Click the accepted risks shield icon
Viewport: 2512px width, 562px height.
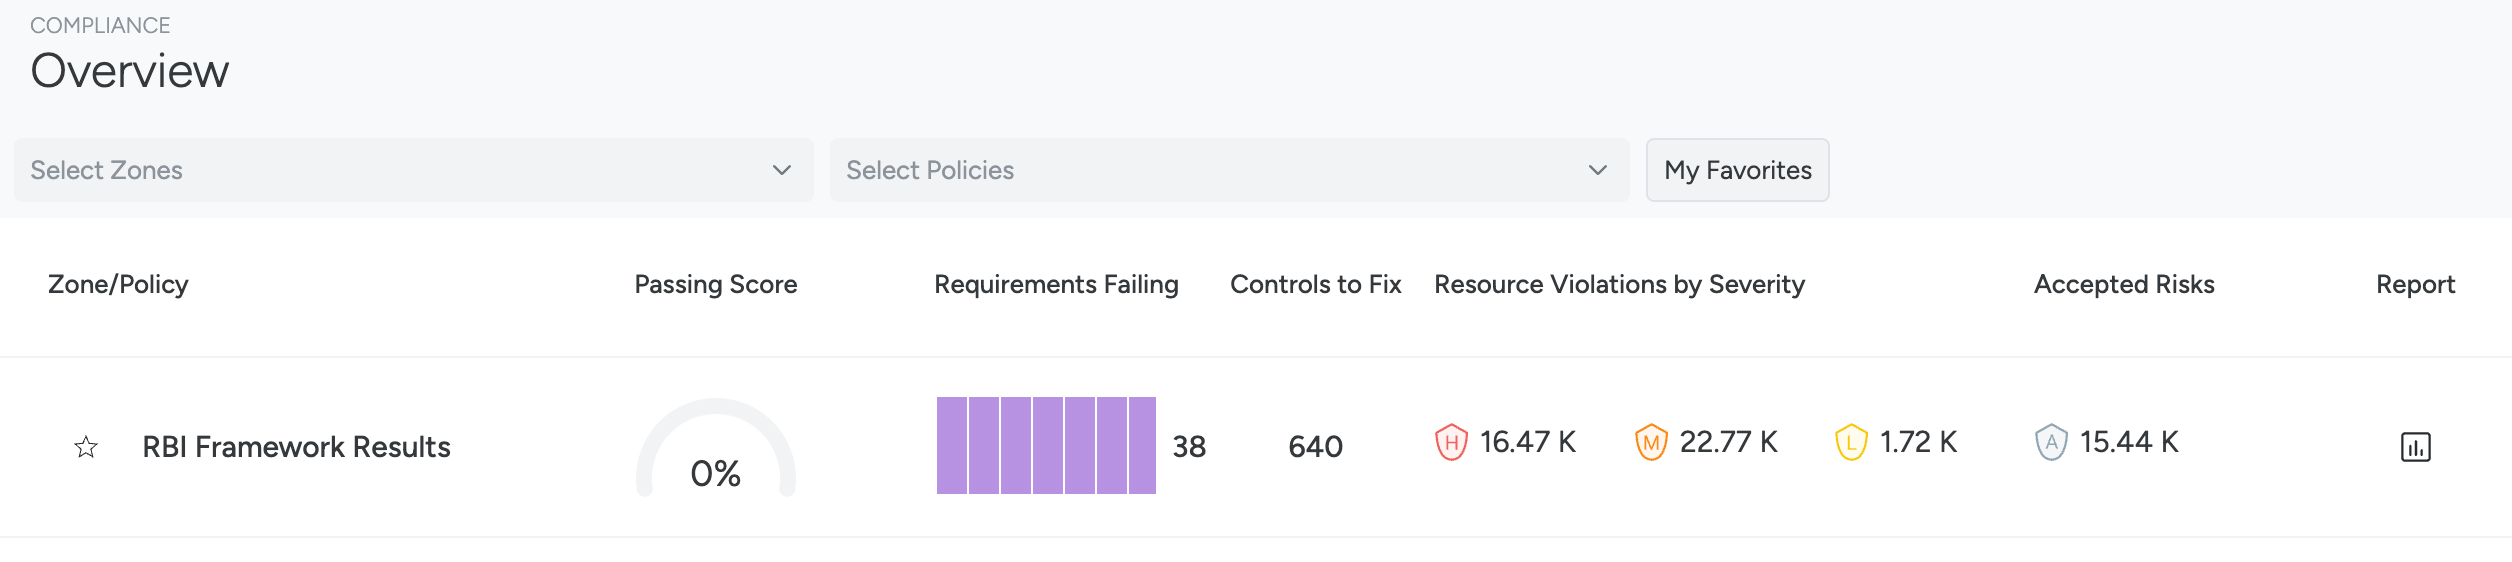point(2051,442)
